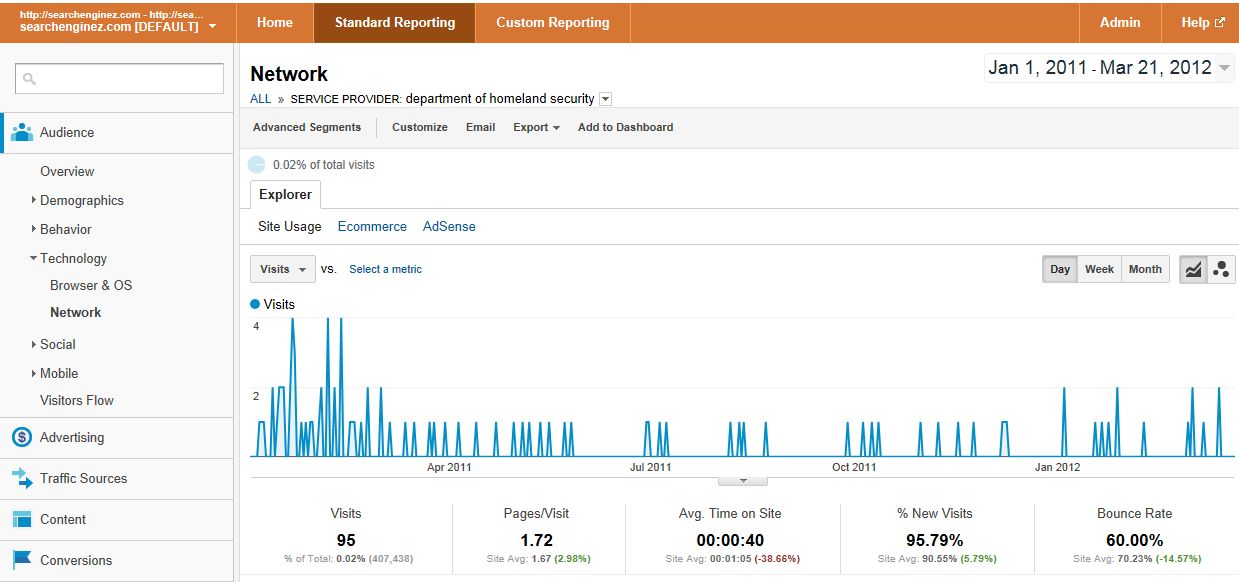Screen dimensions: 1239x582
Task: Open Advertising via its dollar icon
Action: click(x=22, y=437)
